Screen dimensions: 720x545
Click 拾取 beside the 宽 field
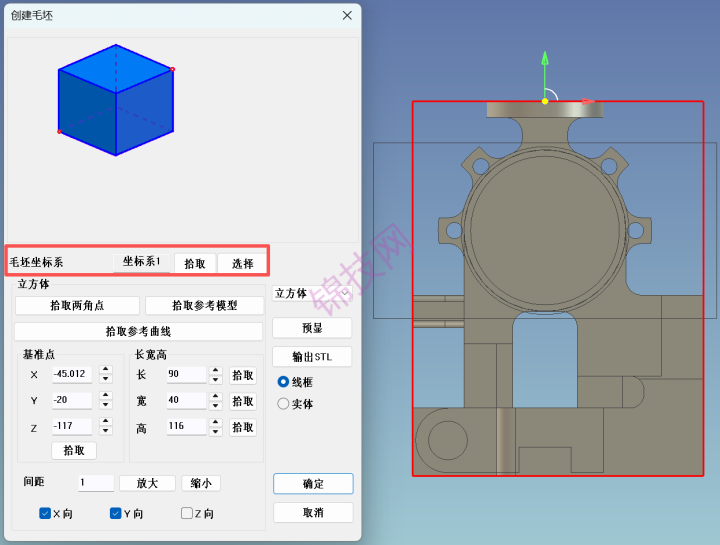click(243, 401)
